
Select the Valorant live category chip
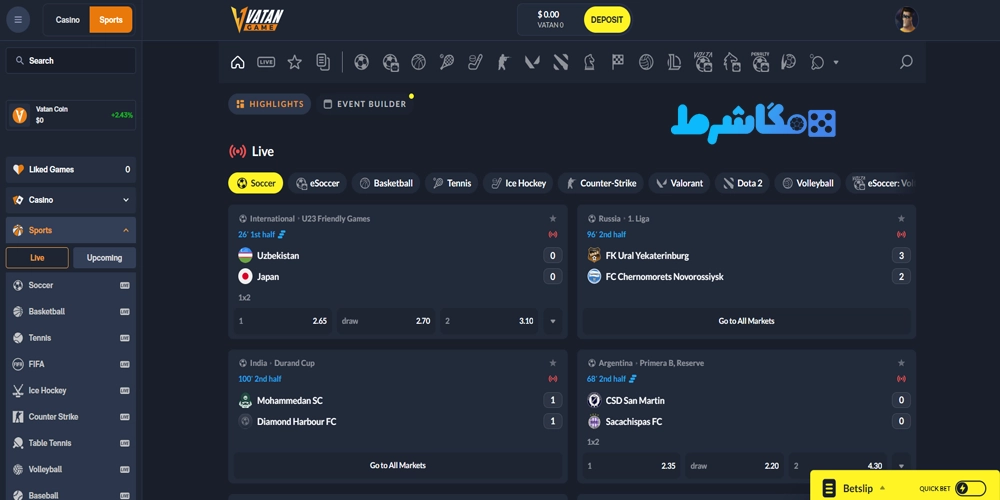[679, 183]
